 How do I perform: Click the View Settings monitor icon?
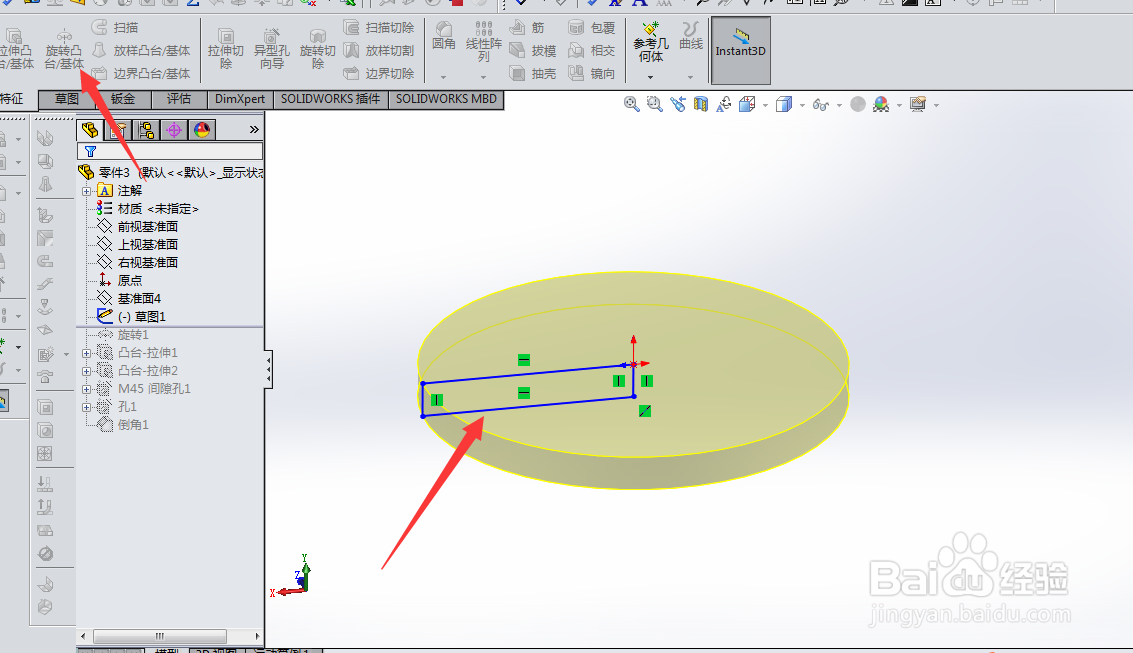(x=918, y=104)
